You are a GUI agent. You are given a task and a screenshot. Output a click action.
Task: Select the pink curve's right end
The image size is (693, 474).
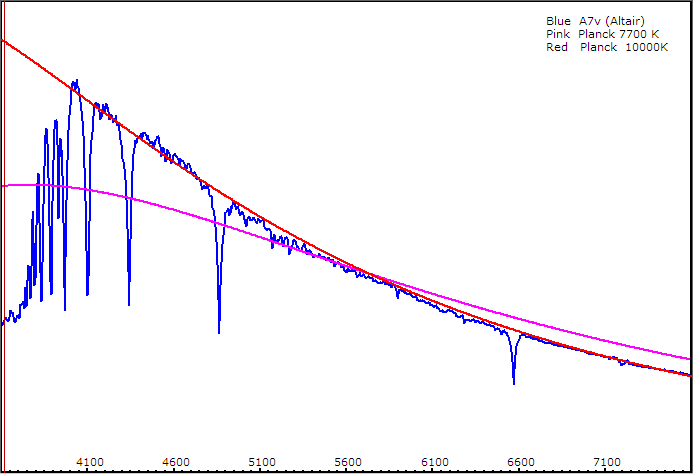pos(688,357)
